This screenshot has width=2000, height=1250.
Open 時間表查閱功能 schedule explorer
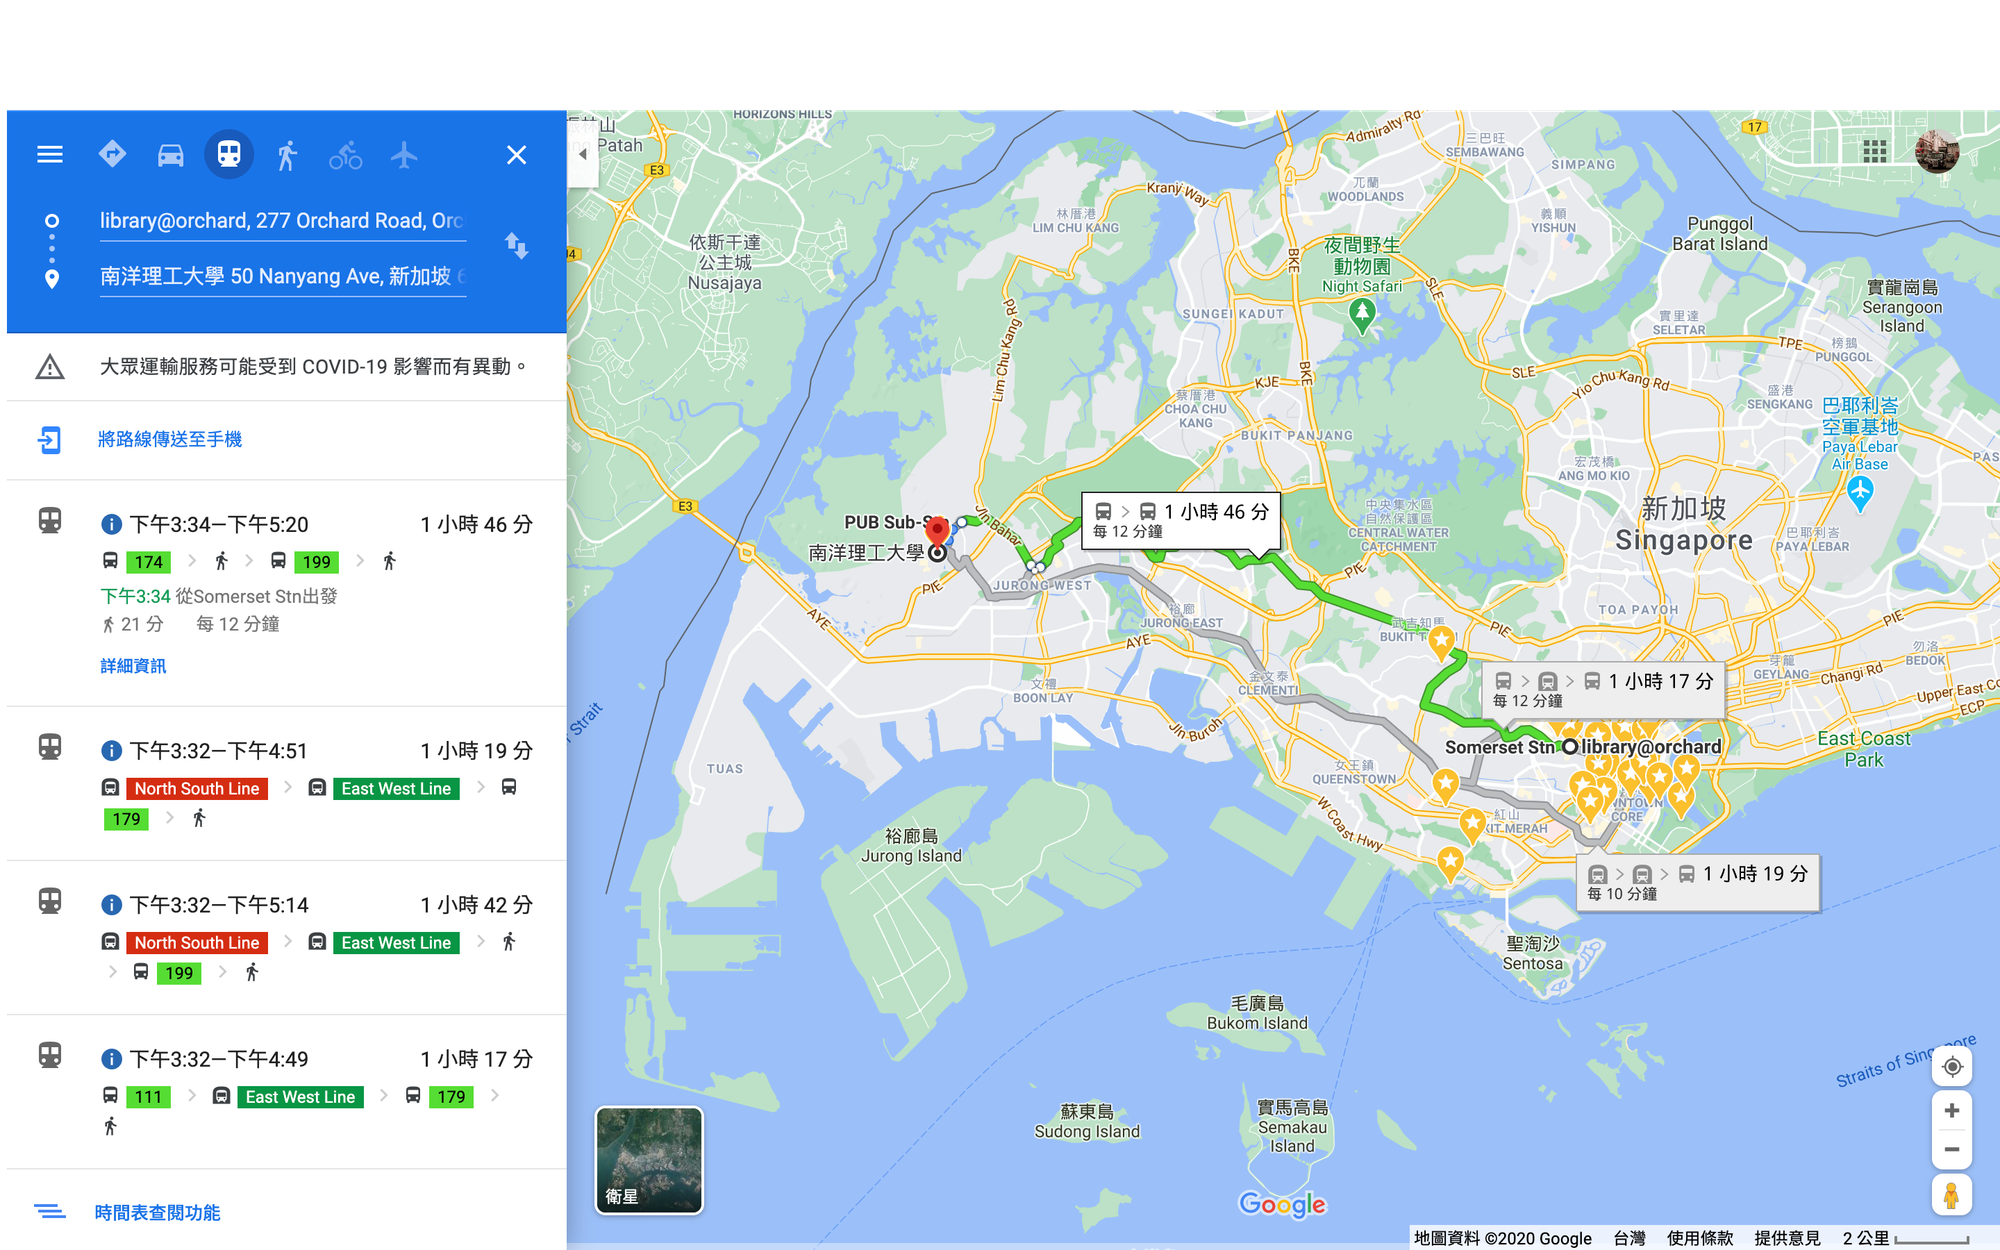(x=158, y=1213)
